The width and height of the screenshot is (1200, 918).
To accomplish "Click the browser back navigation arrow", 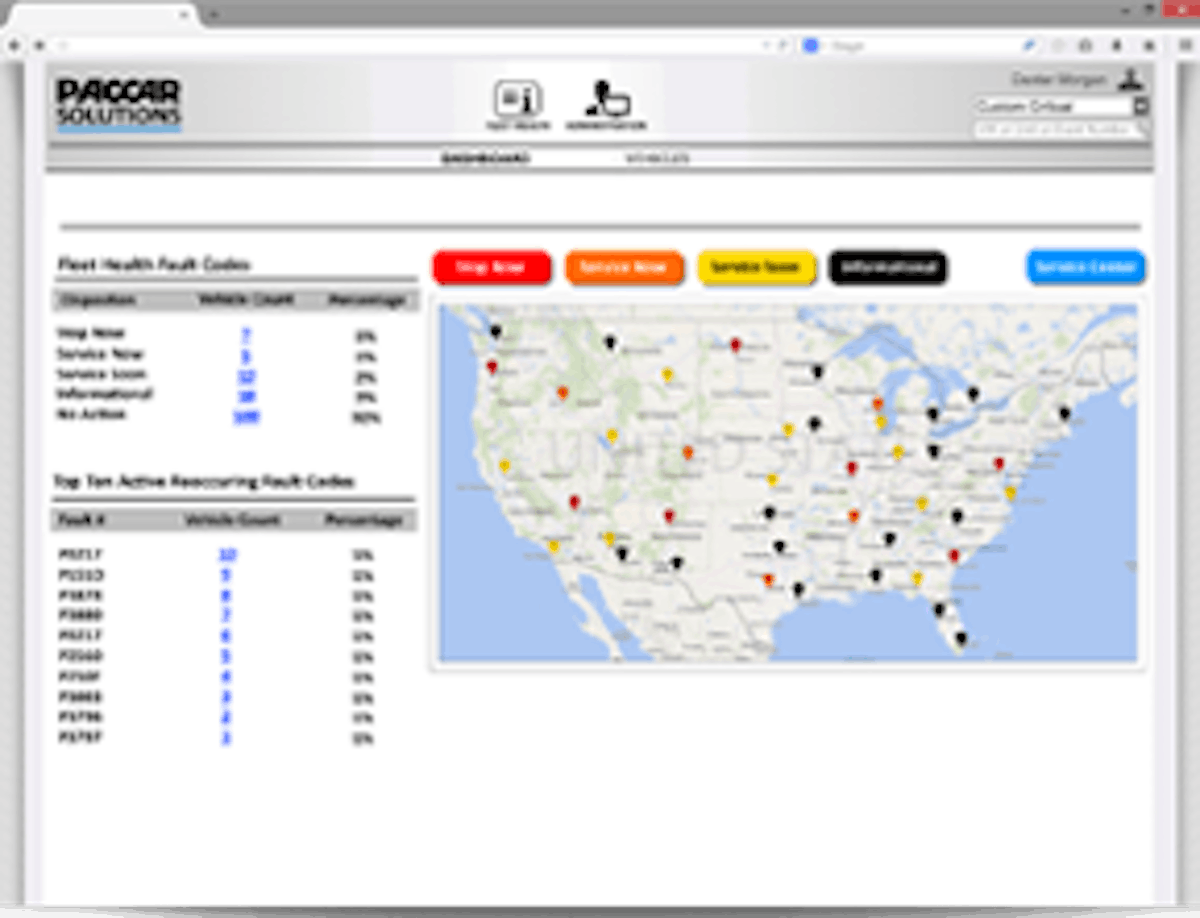I will click(x=14, y=45).
